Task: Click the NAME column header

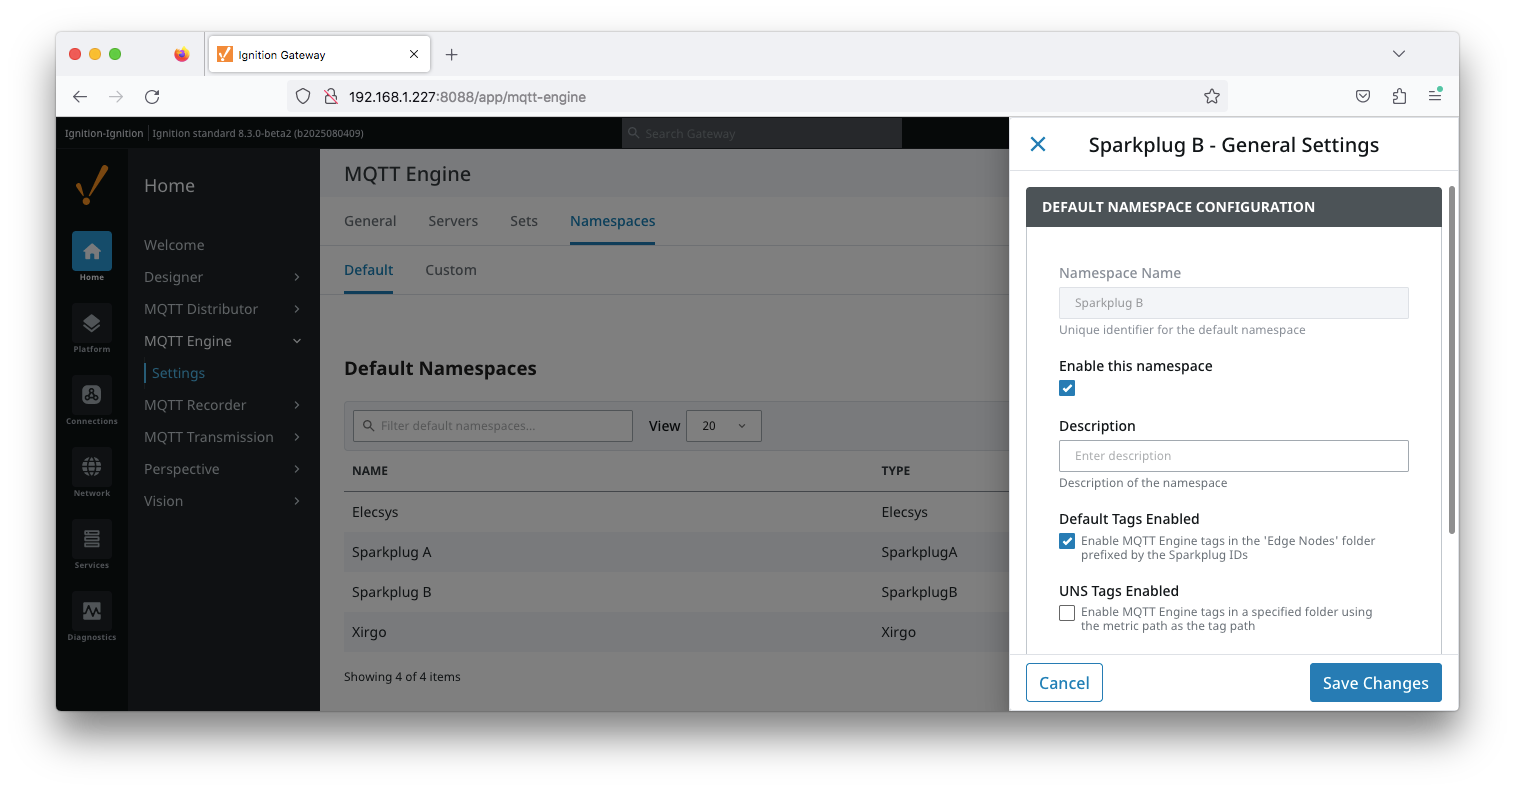Action: (370, 471)
